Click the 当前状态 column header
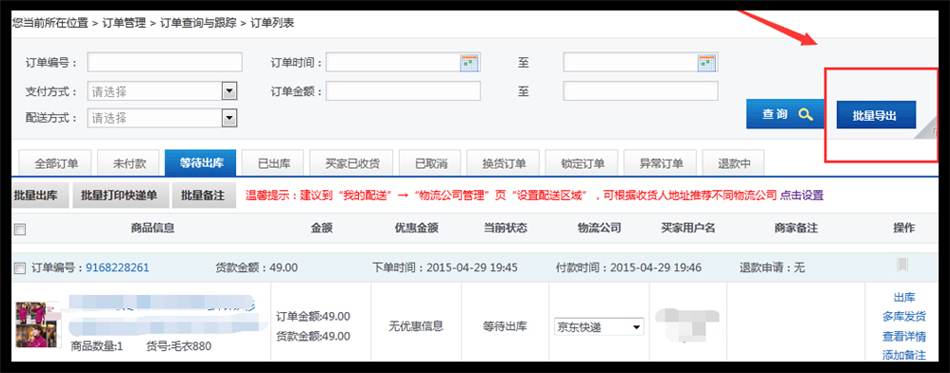 (x=505, y=228)
